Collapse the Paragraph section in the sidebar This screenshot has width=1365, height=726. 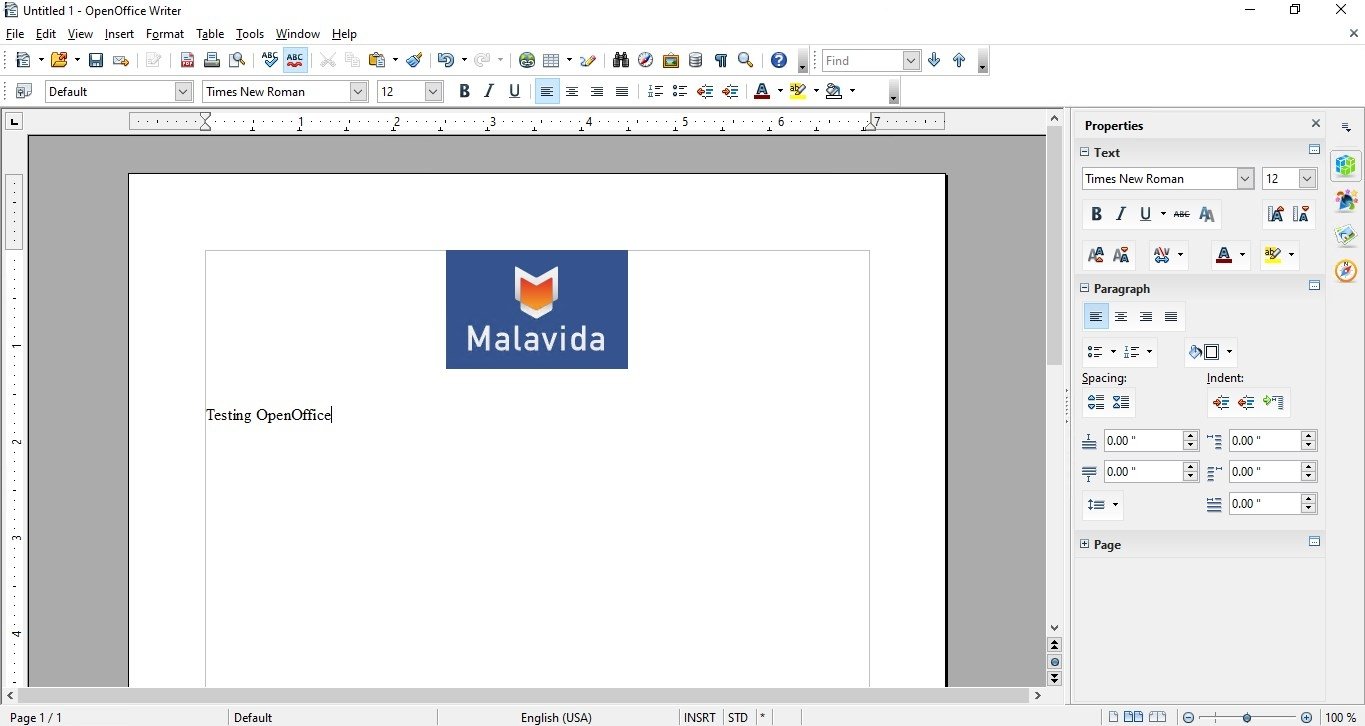[x=1084, y=288]
